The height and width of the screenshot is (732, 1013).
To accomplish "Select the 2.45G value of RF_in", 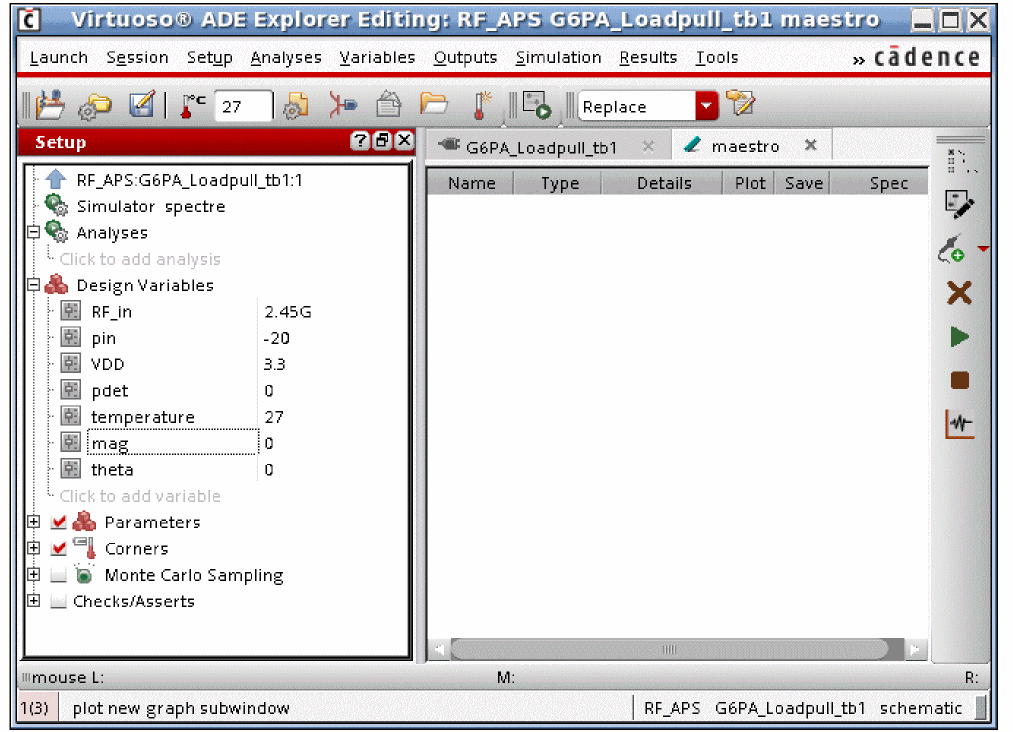I will (x=287, y=312).
